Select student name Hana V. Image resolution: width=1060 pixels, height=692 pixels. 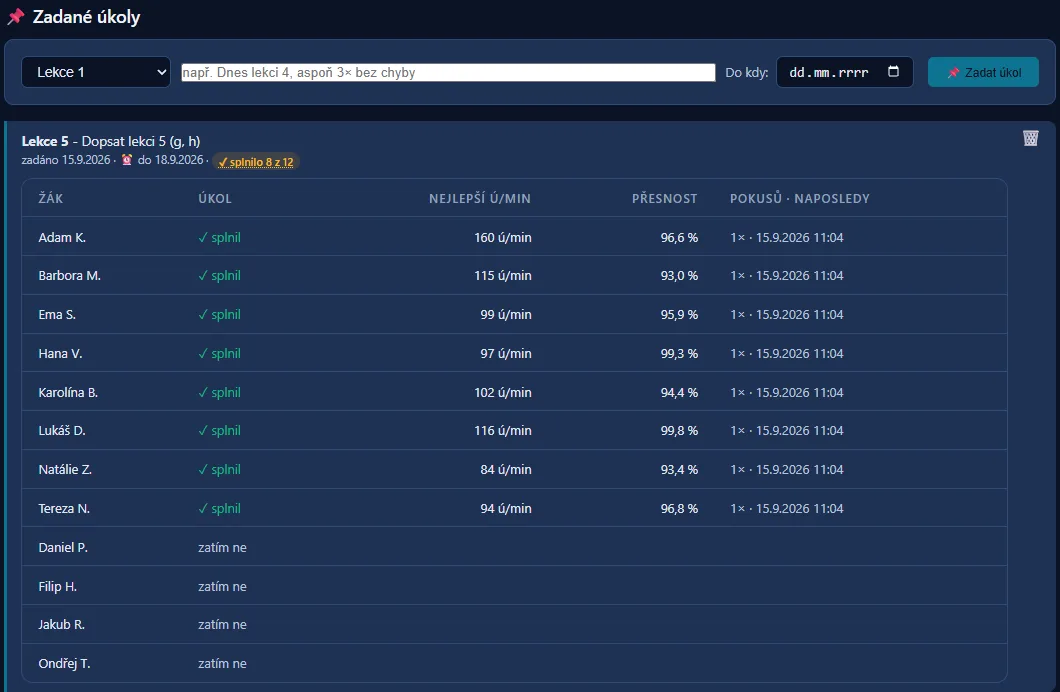point(60,354)
